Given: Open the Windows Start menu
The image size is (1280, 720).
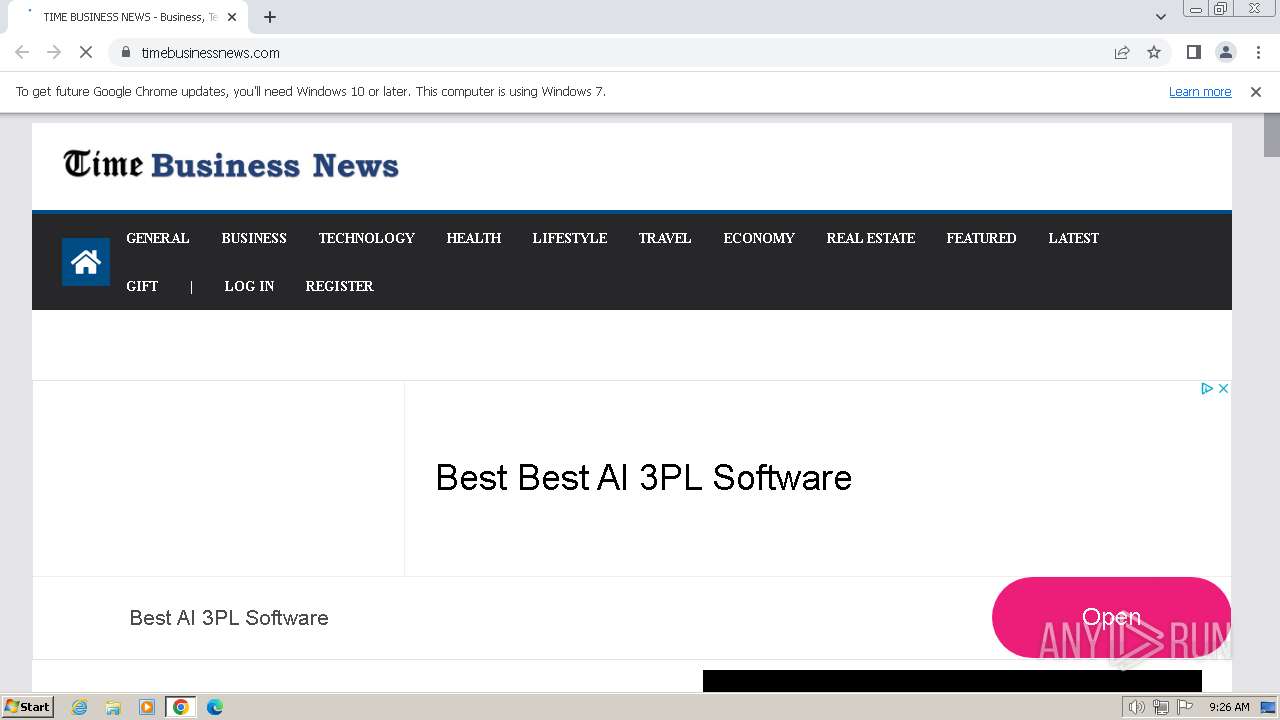Looking at the screenshot, I should coord(27,707).
